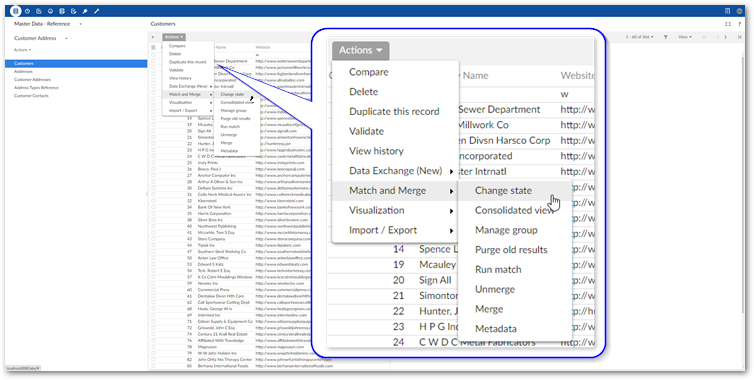Click the localhost status bar URL at bottom left
This screenshot has width=754, height=380.
click(22, 368)
